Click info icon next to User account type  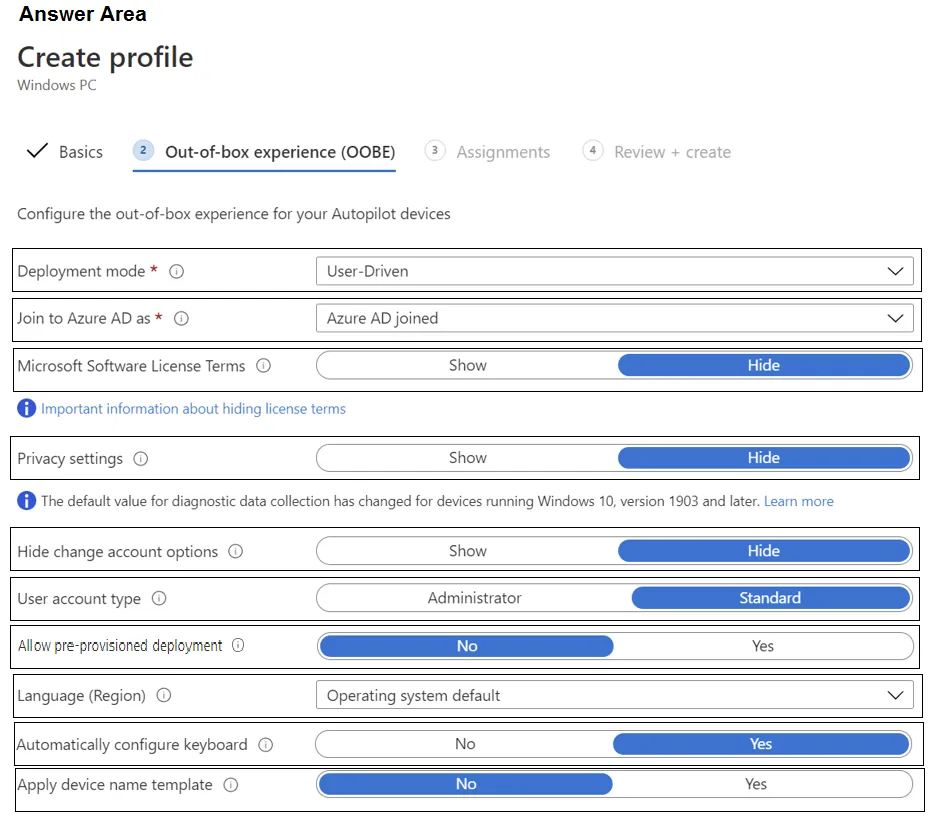[159, 598]
